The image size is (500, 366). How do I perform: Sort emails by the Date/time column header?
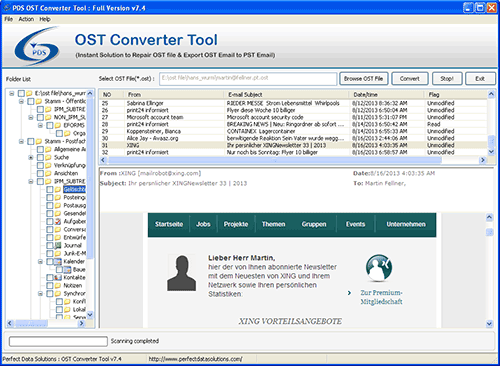[387, 95]
